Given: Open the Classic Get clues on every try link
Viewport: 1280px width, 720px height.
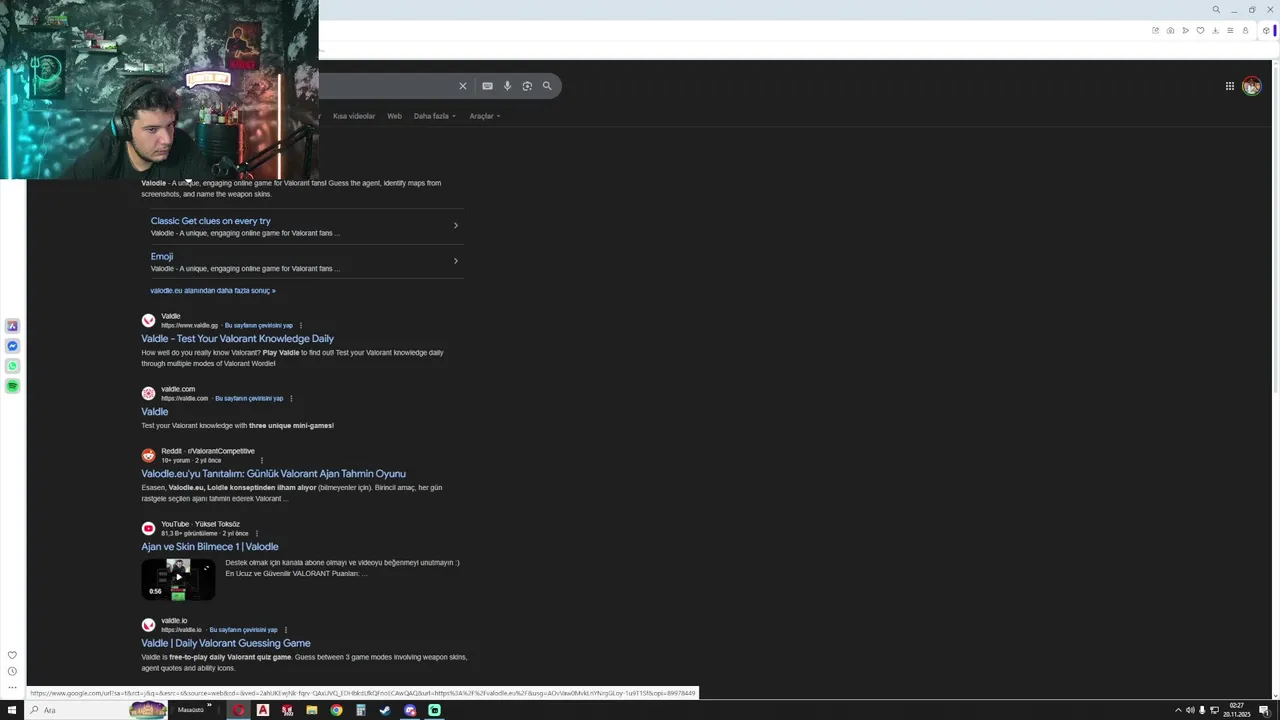Looking at the screenshot, I should tap(210, 221).
